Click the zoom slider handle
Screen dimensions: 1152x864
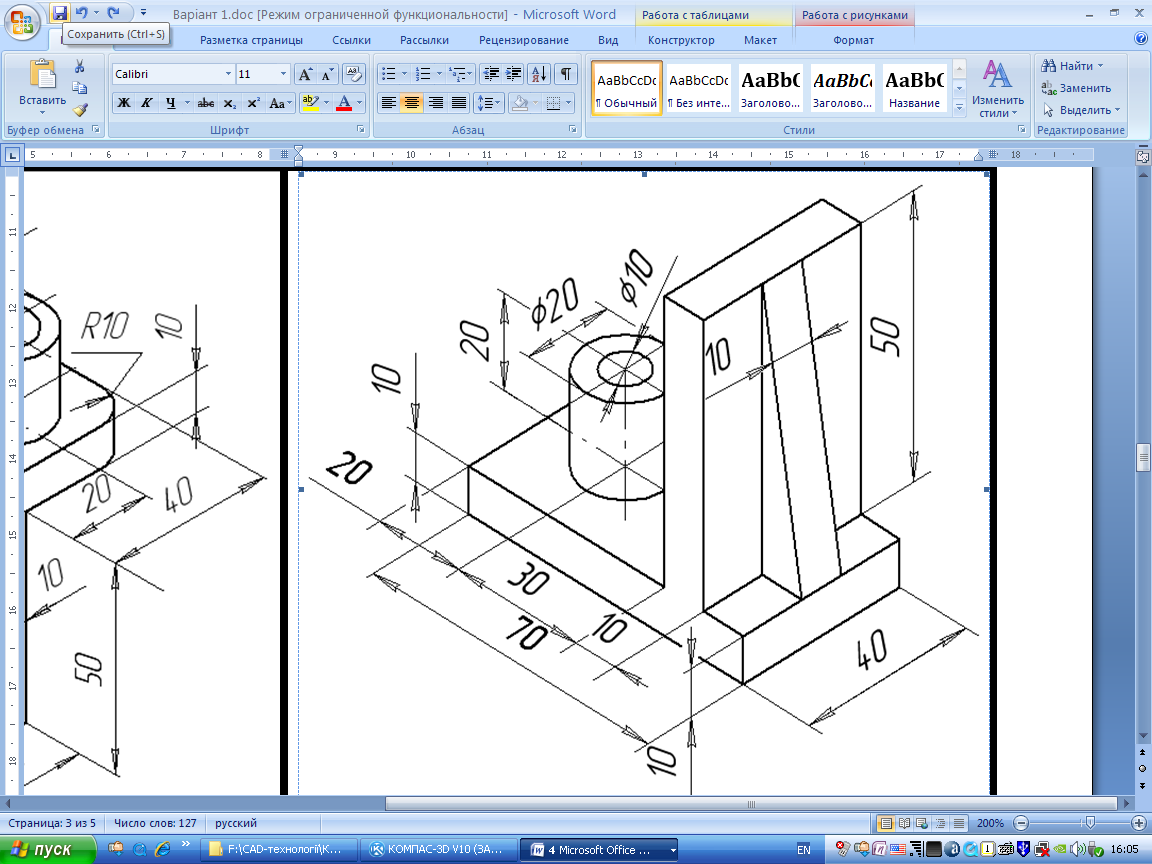pyautogui.click(x=1090, y=823)
